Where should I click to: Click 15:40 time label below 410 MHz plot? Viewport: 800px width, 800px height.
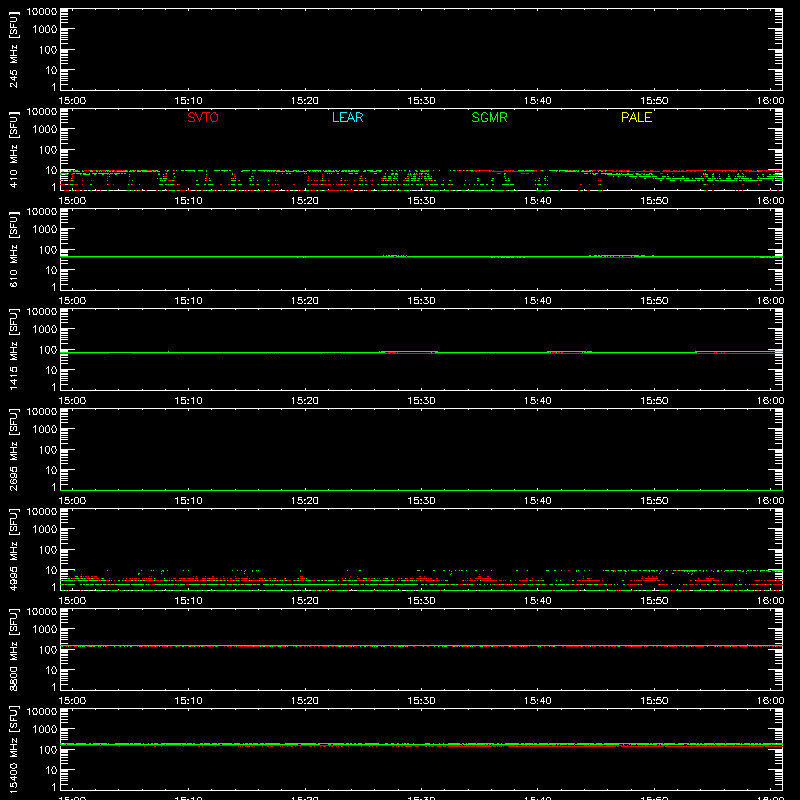coord(537,201)
